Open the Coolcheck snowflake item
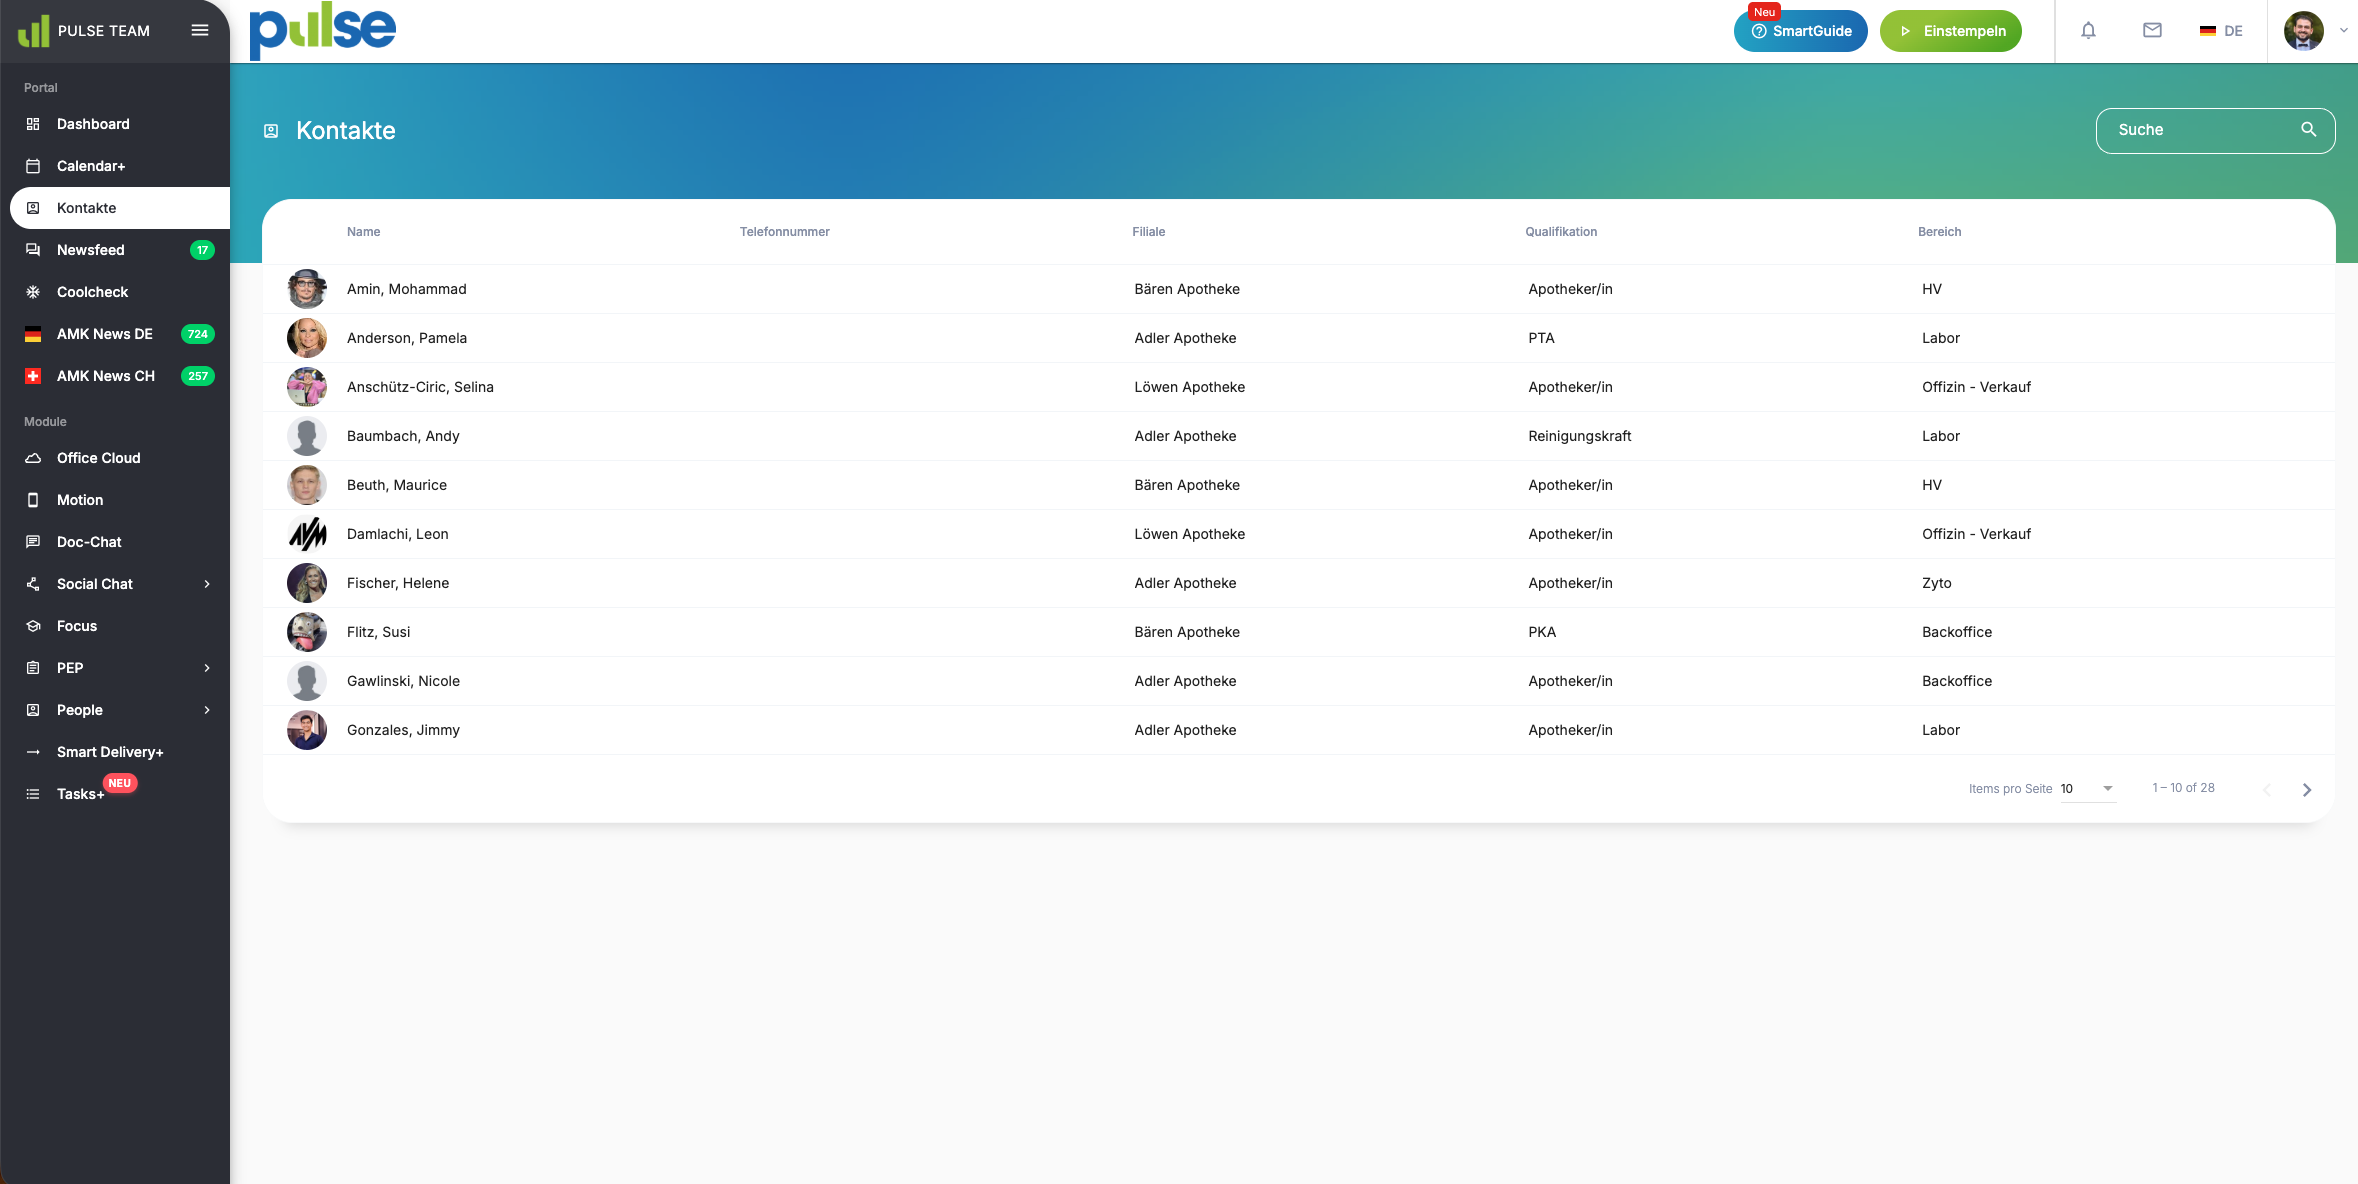 pos(92,292)
